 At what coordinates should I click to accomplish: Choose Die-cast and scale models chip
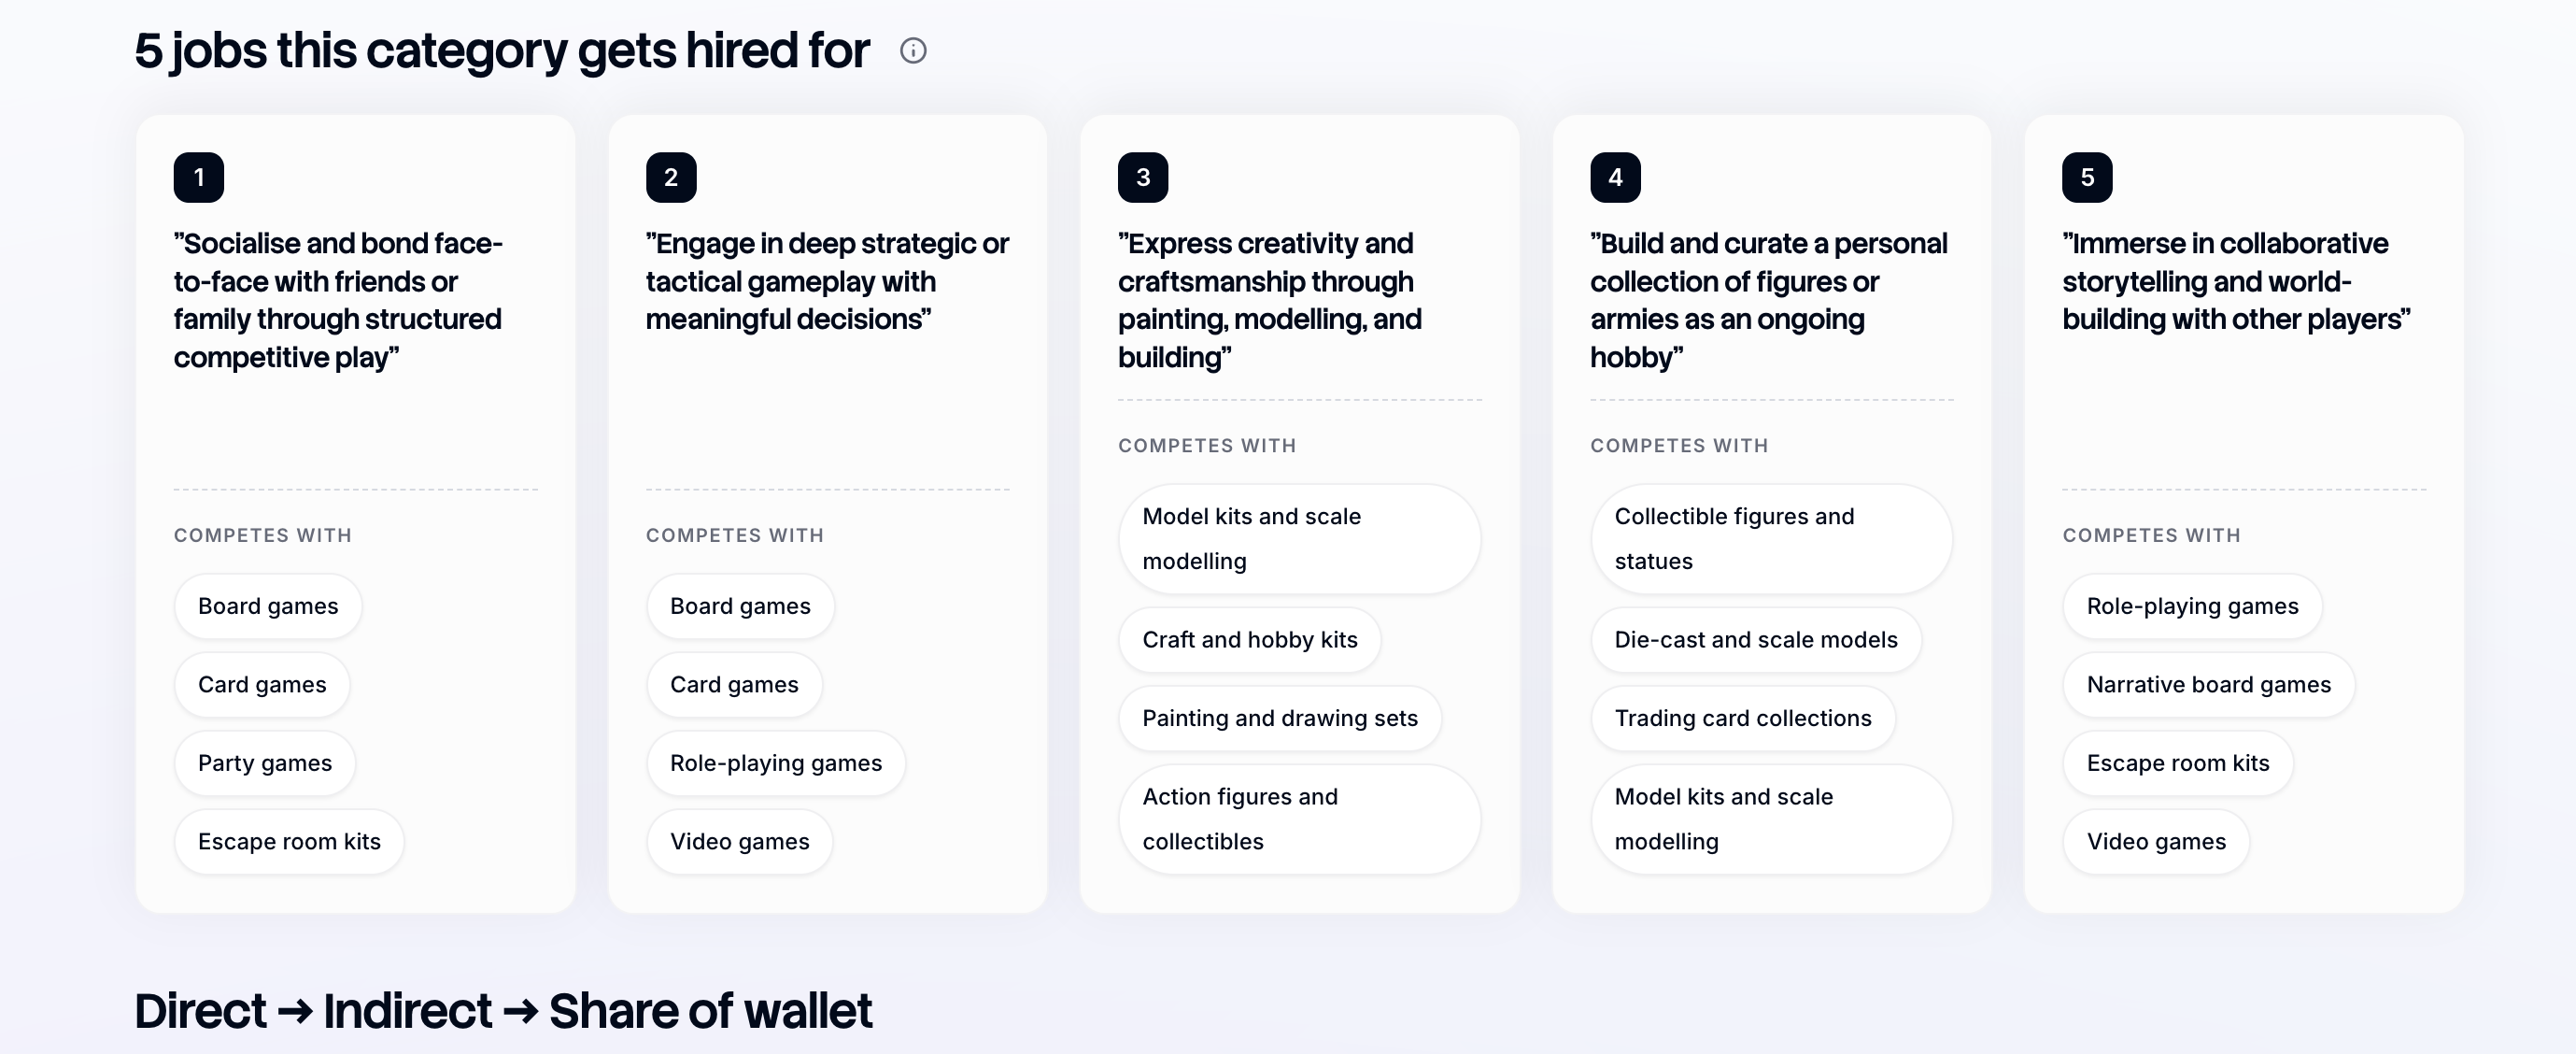[1756, 640]
